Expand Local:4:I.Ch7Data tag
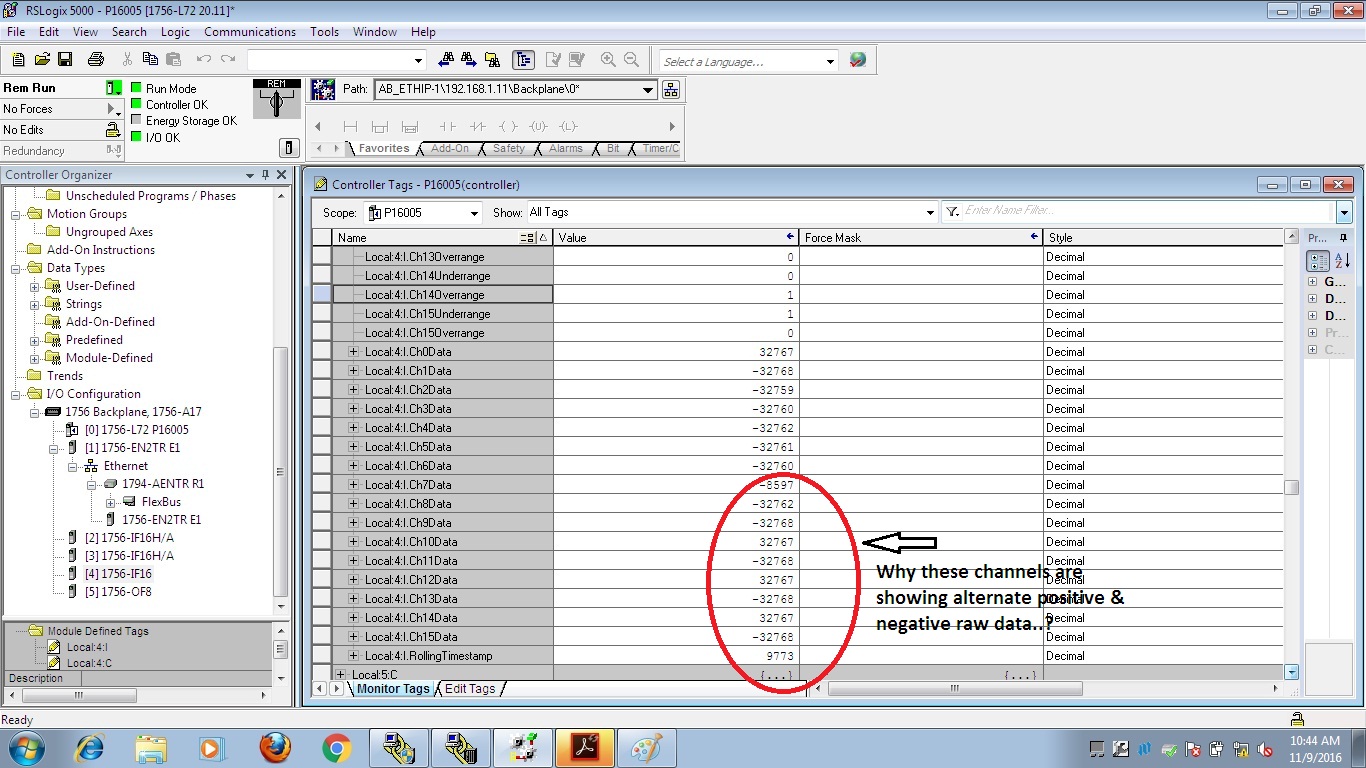The height and width of the screenshot is (768, 1366). click(353, 485)
